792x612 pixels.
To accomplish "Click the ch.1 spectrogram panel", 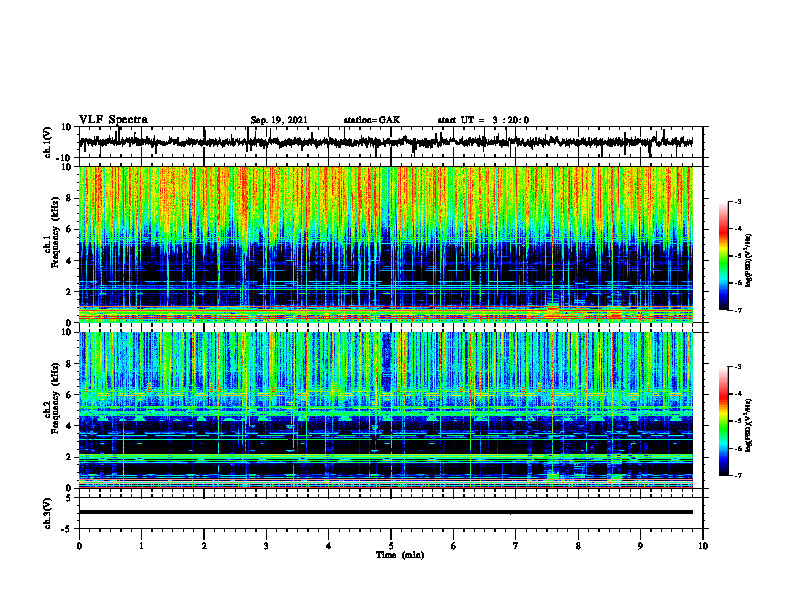I will click(386, 244).
